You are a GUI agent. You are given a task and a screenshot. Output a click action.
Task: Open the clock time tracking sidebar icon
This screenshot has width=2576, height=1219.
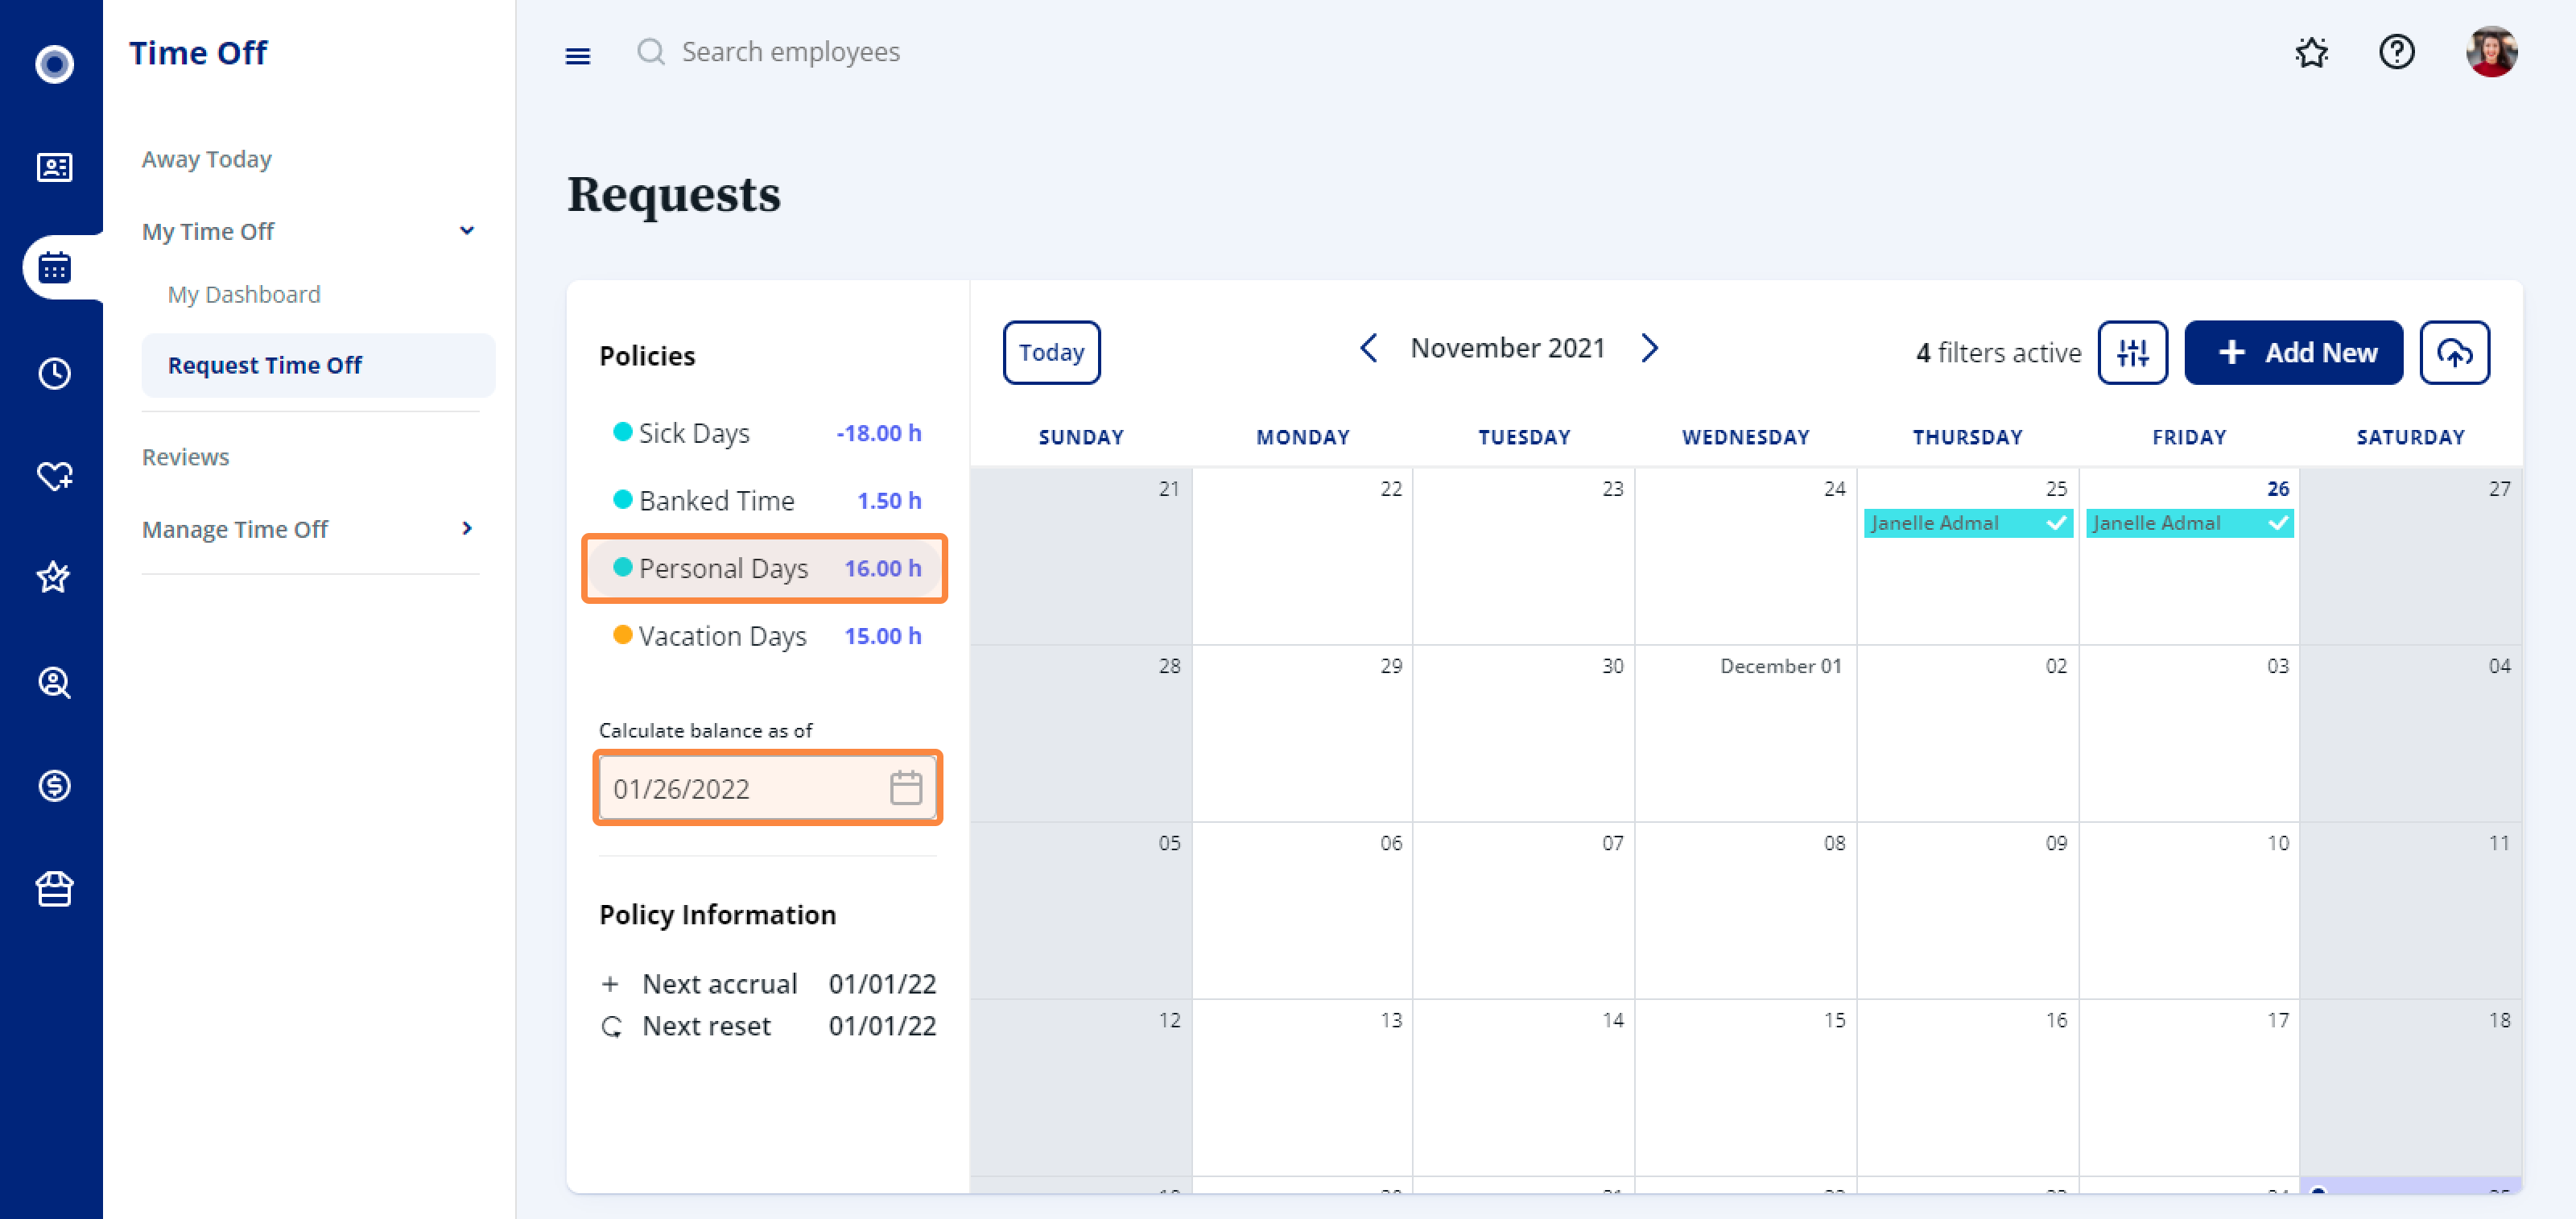pos(54,373)
